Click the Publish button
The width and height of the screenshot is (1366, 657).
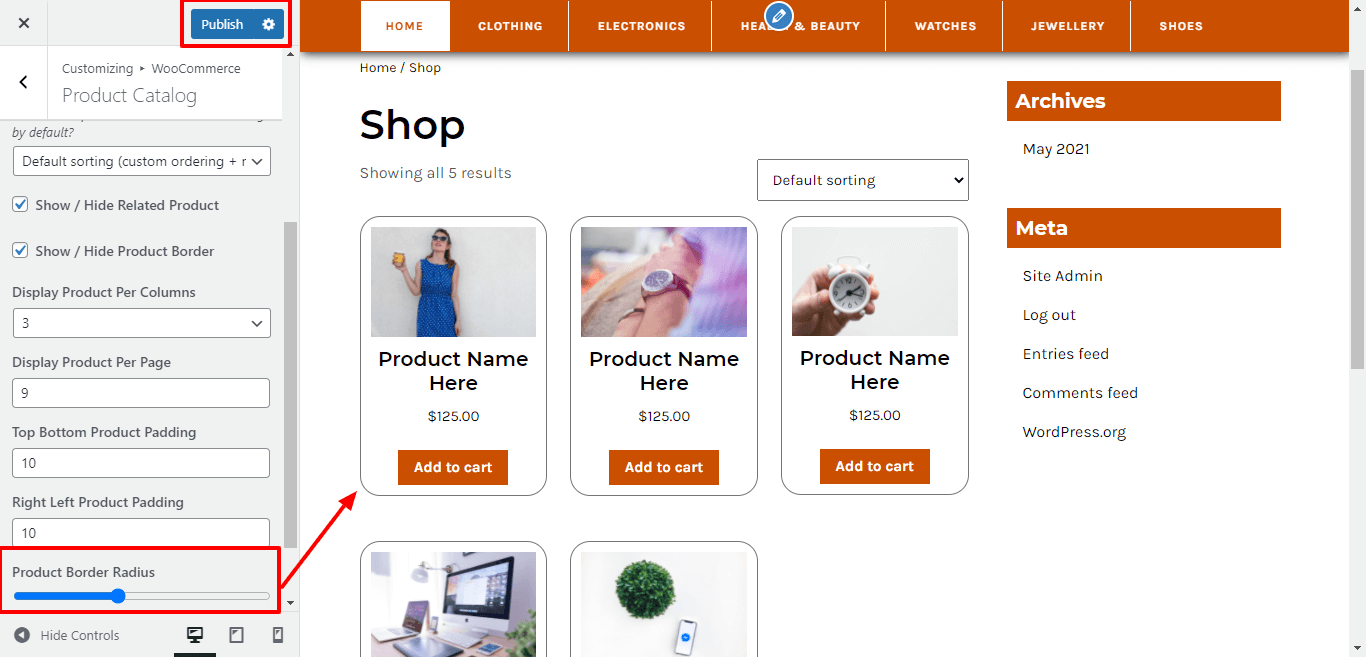222,24
